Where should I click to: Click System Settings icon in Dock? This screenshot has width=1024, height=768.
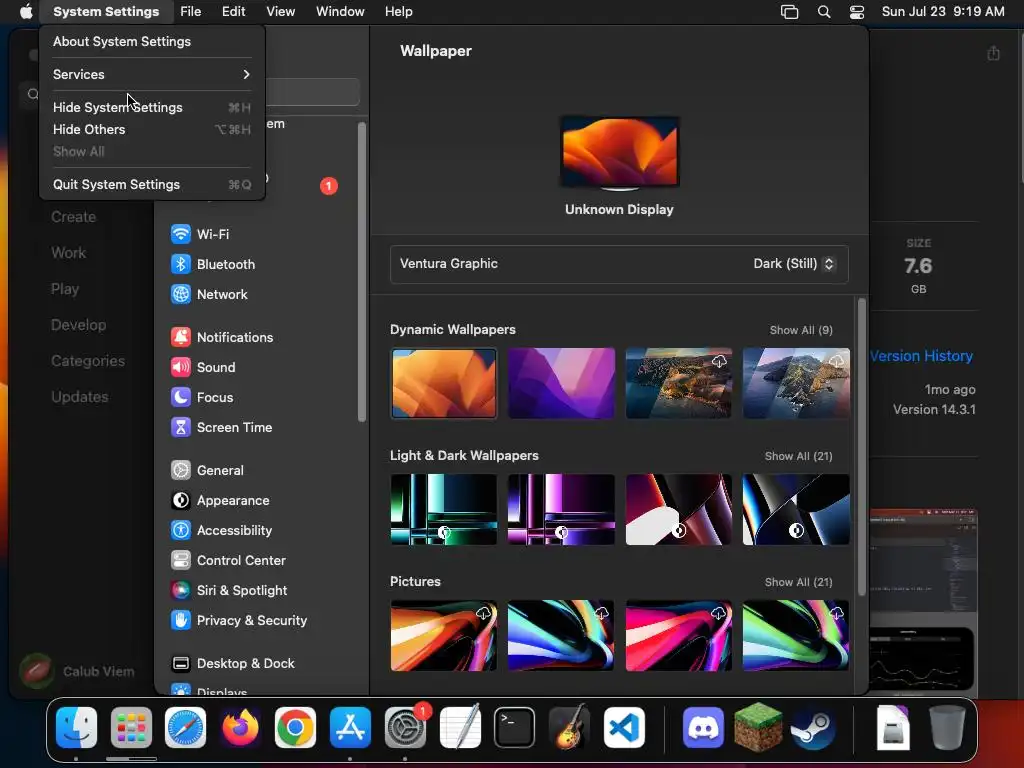[405, 728]
